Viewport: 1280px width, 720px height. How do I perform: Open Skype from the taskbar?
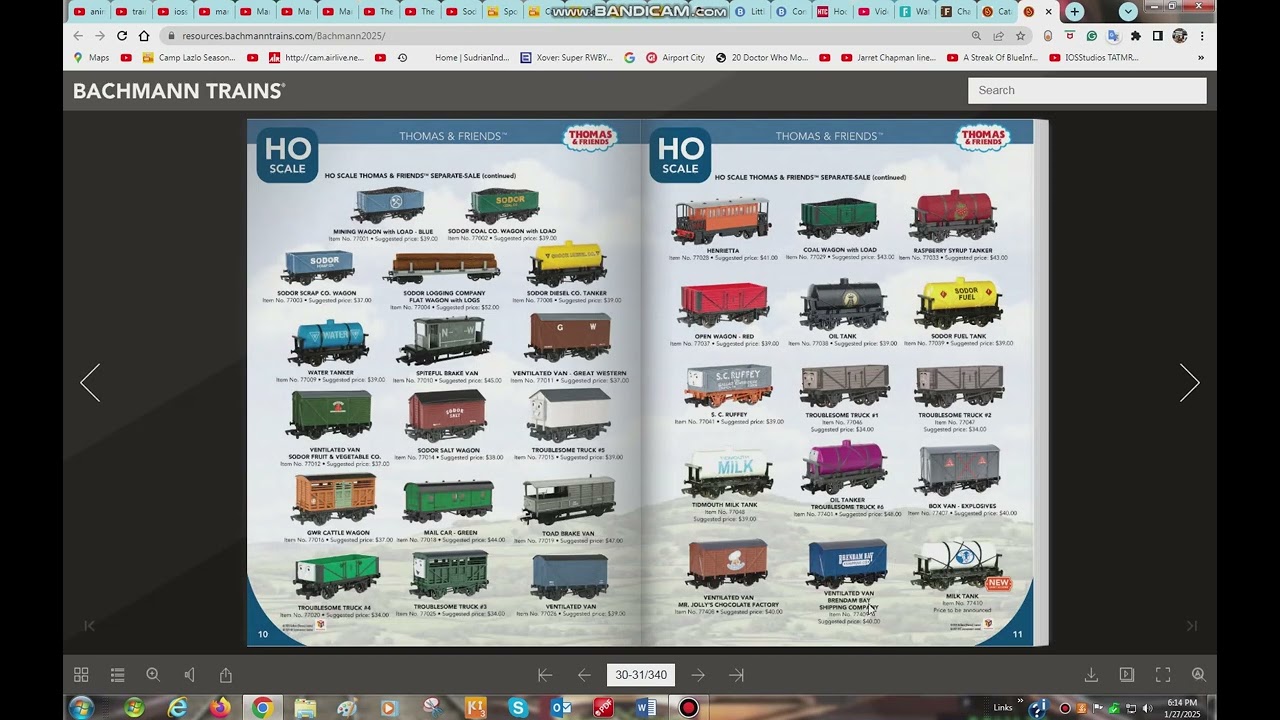pyautogui.click(x=517, y=708)
